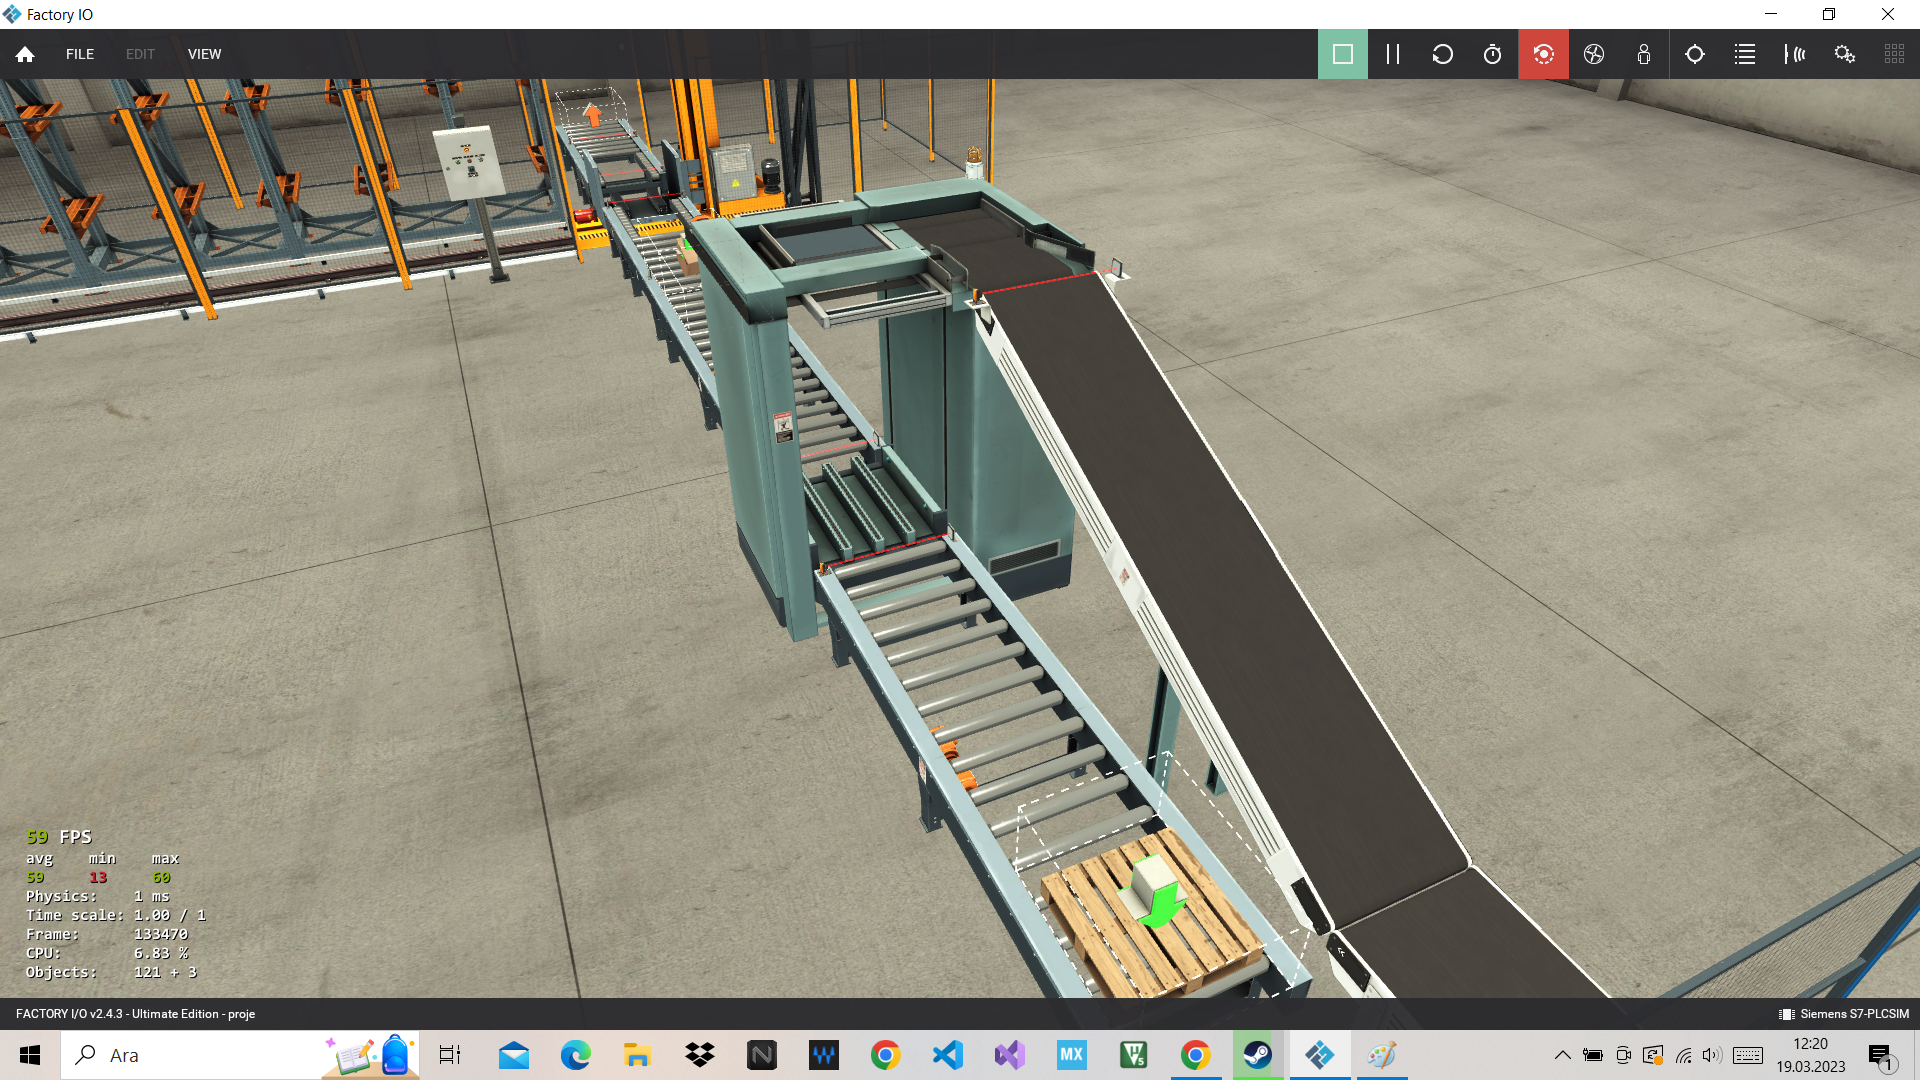The width and height of the screenshot is (1920, 1080).
Task: Show the sensors and actuators icon
Action: tap(1795, 54)
